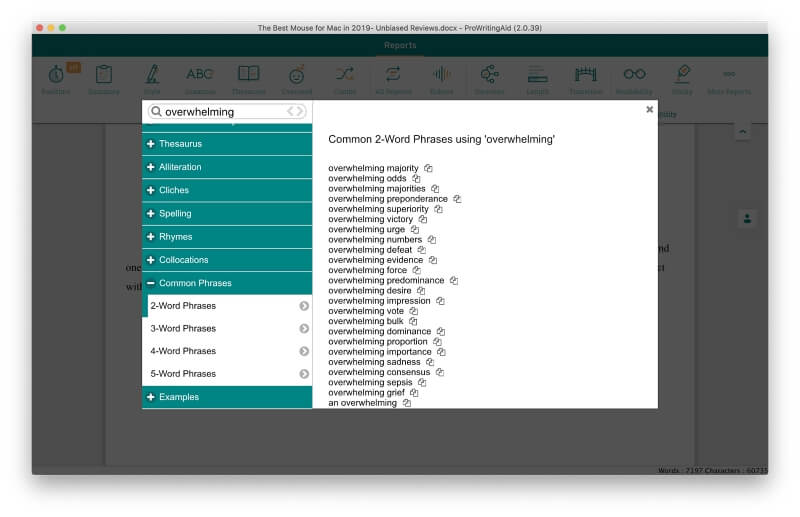Image resolution: width=800 pixels, height=517 pixels.
Task: Select 4-Word Phrases item
Action: tap(226, 351)
